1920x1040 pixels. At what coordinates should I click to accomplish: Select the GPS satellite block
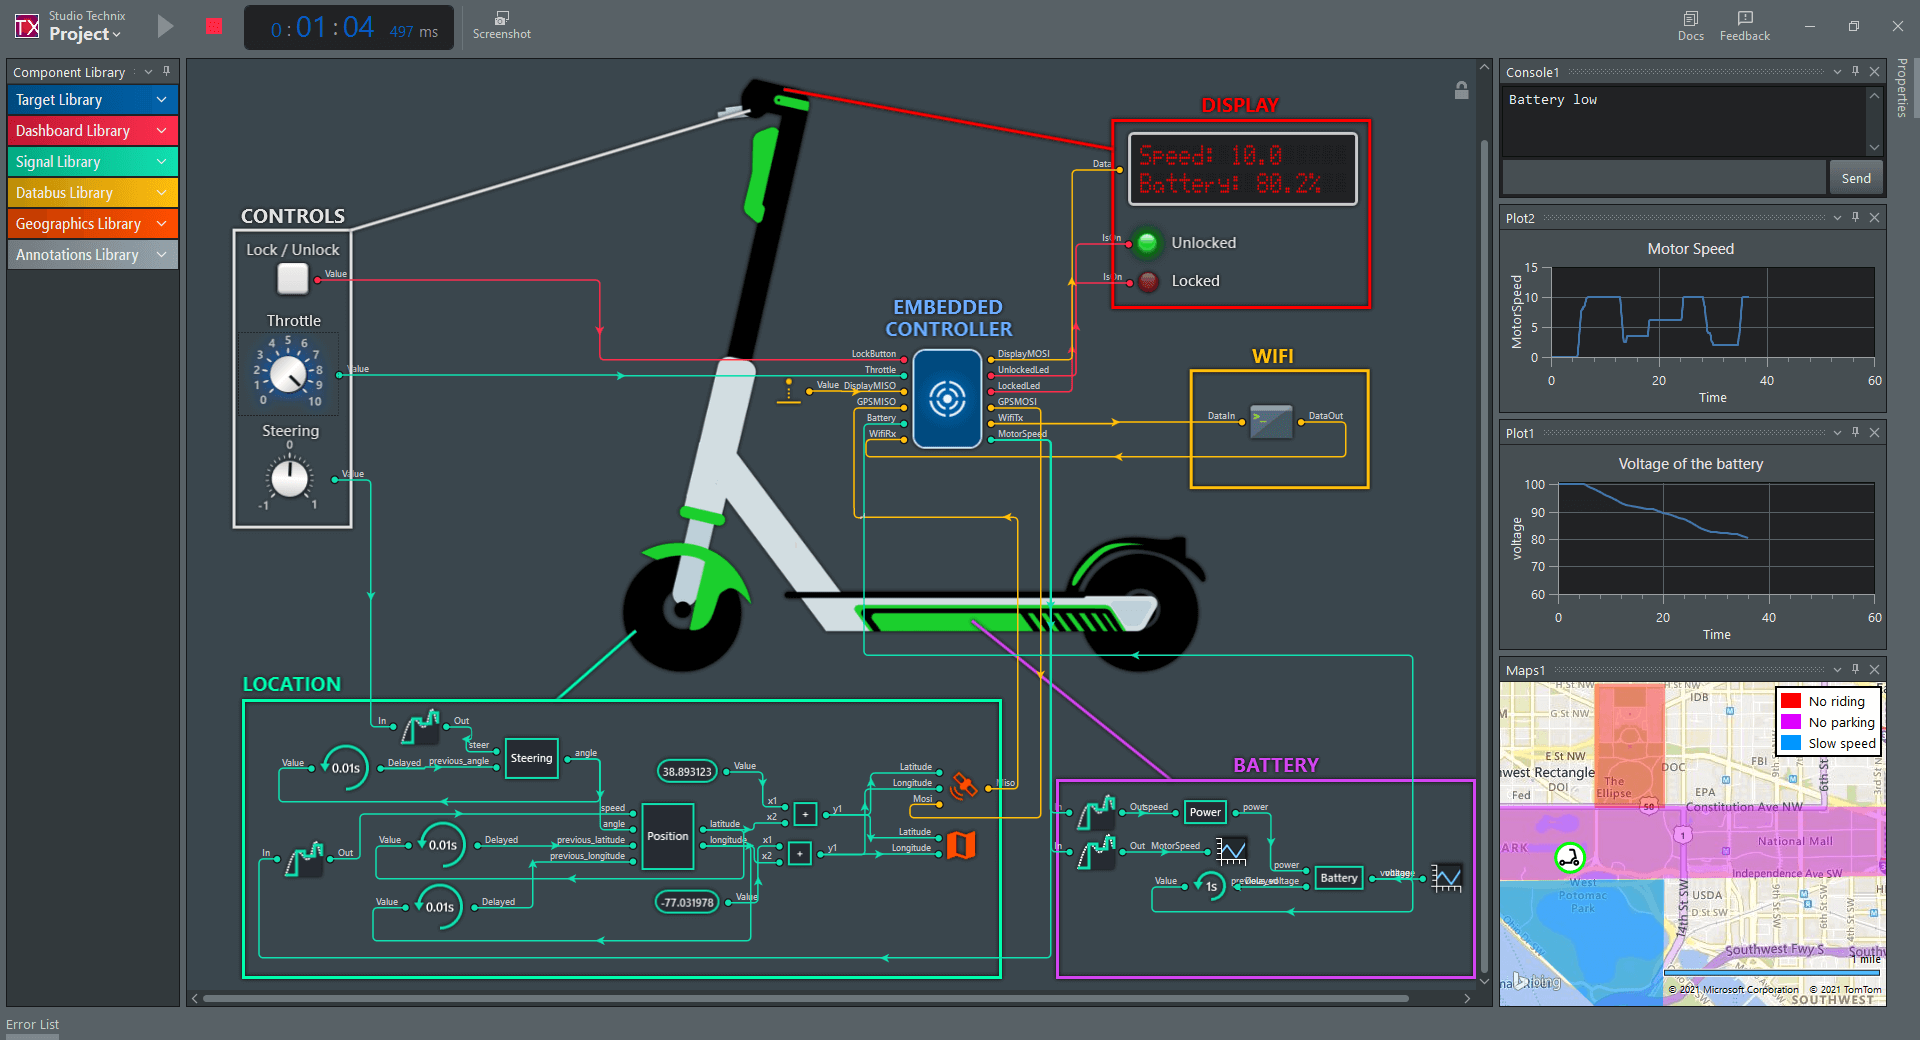[964, 785]
